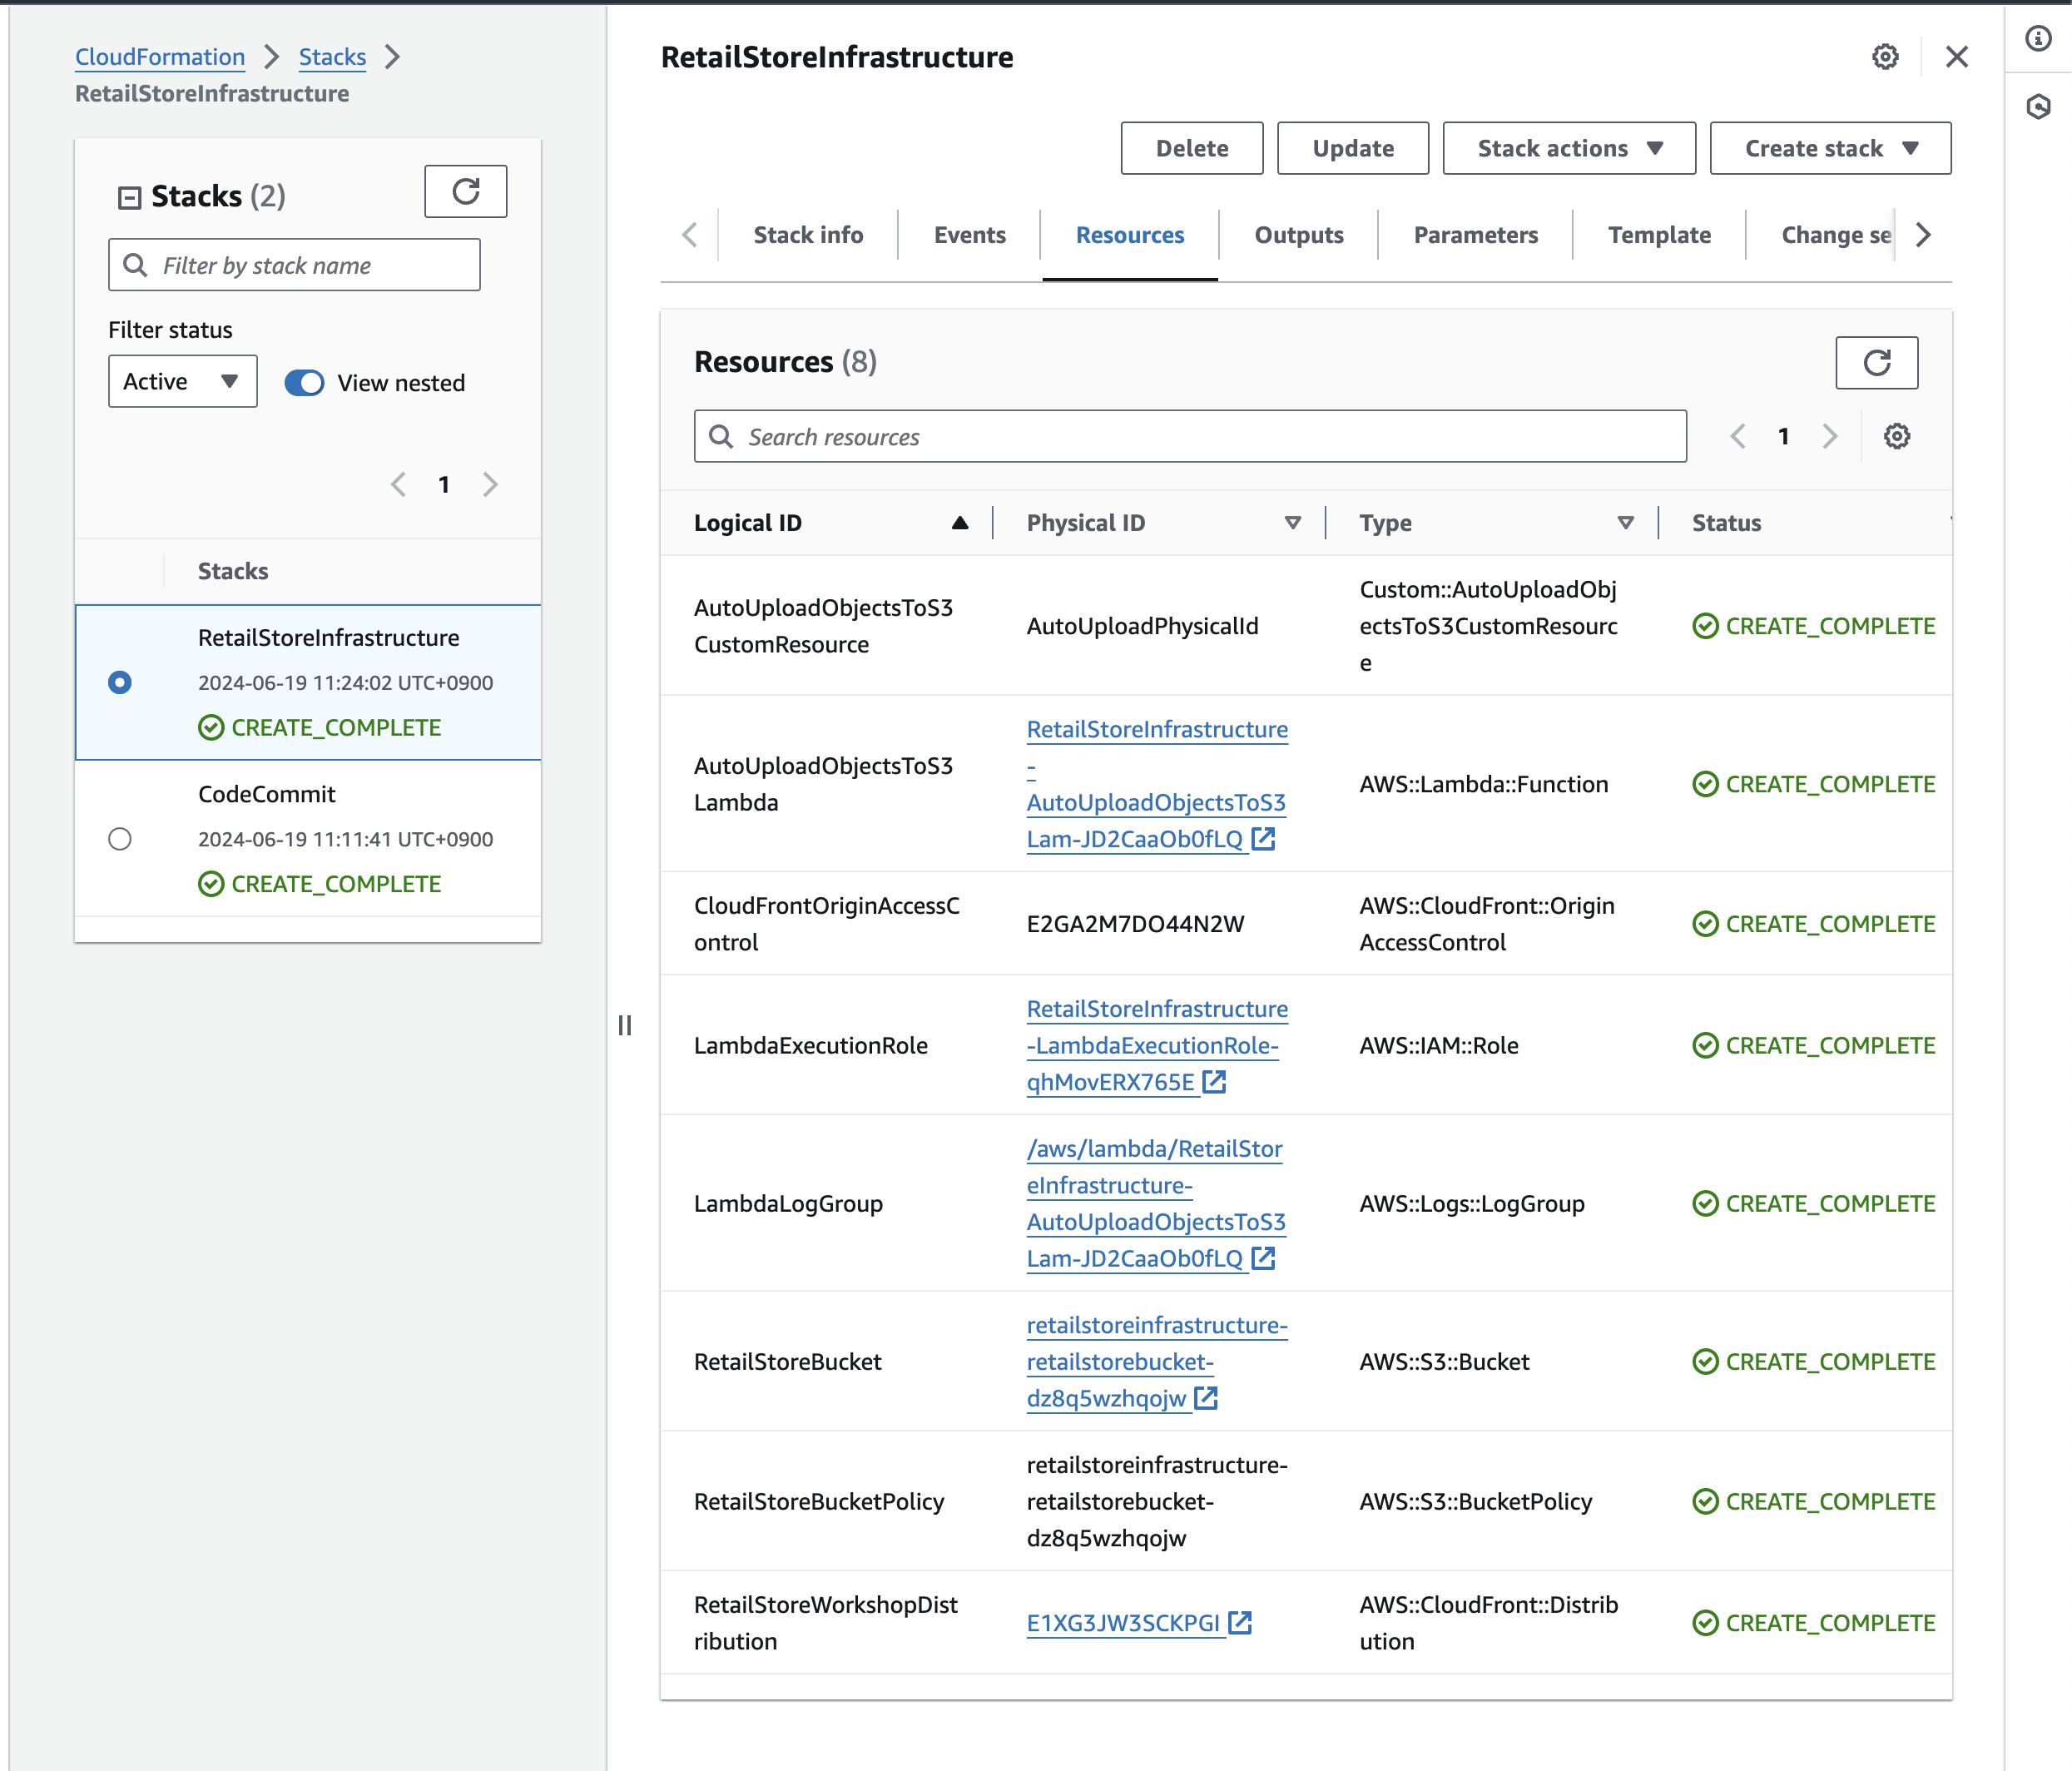Expand the Create stack dropdown
Image resolution: width=2072 pixels, height=1771 pixels.
point(1829,148)
